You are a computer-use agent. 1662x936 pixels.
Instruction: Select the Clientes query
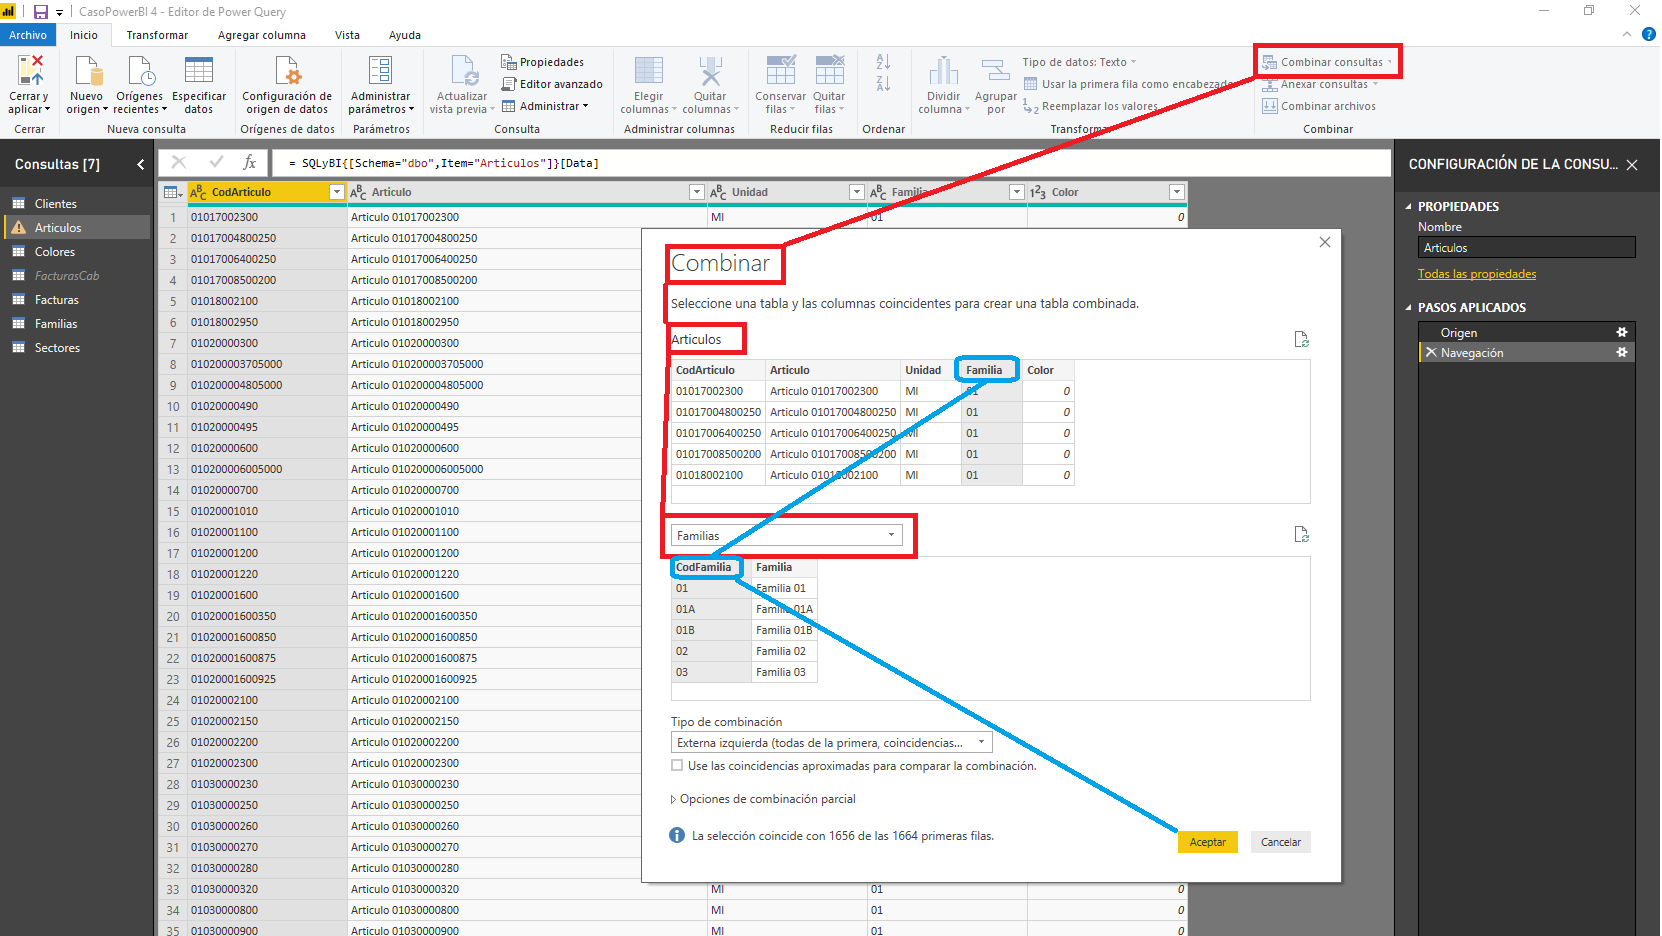(x=76, y=204)
